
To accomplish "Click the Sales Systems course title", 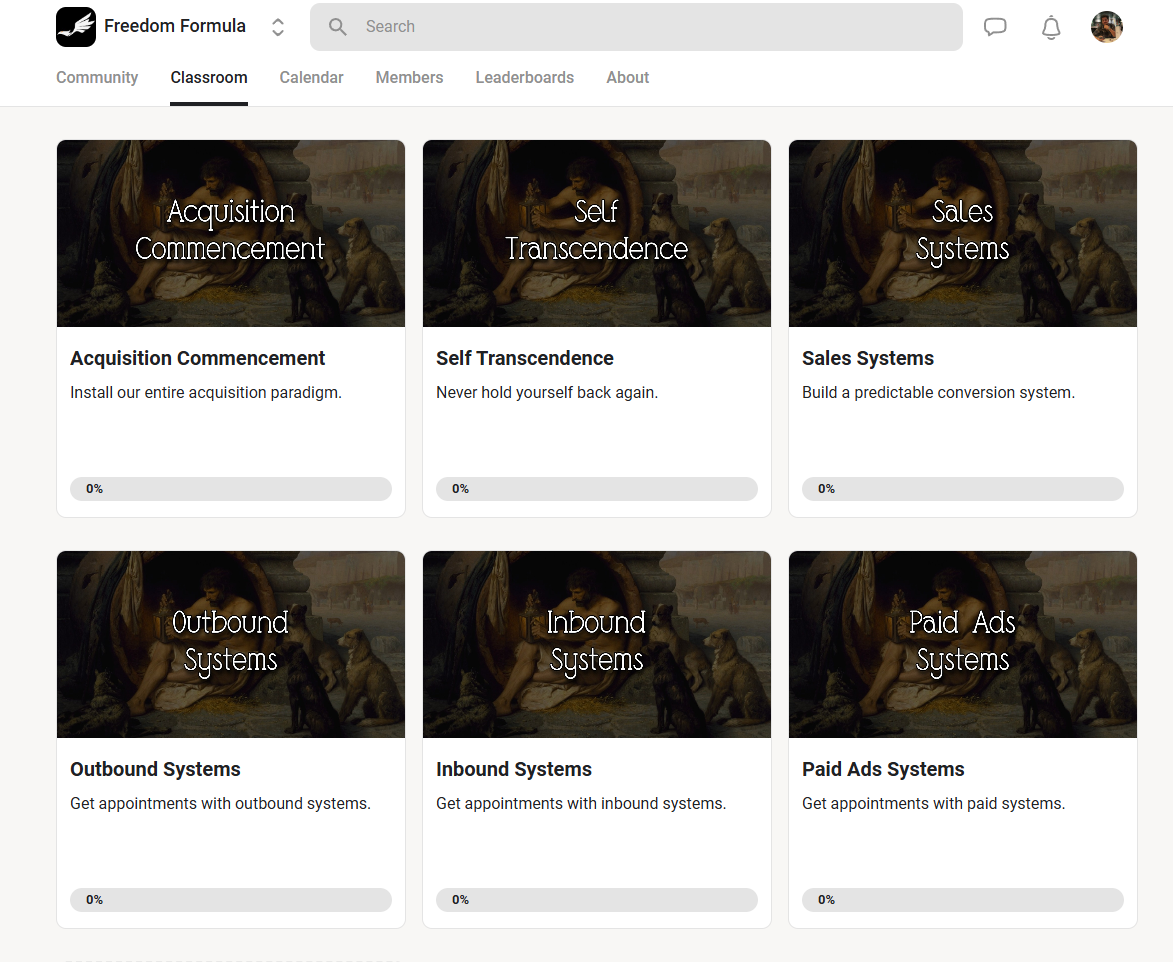I will point(868,358).
